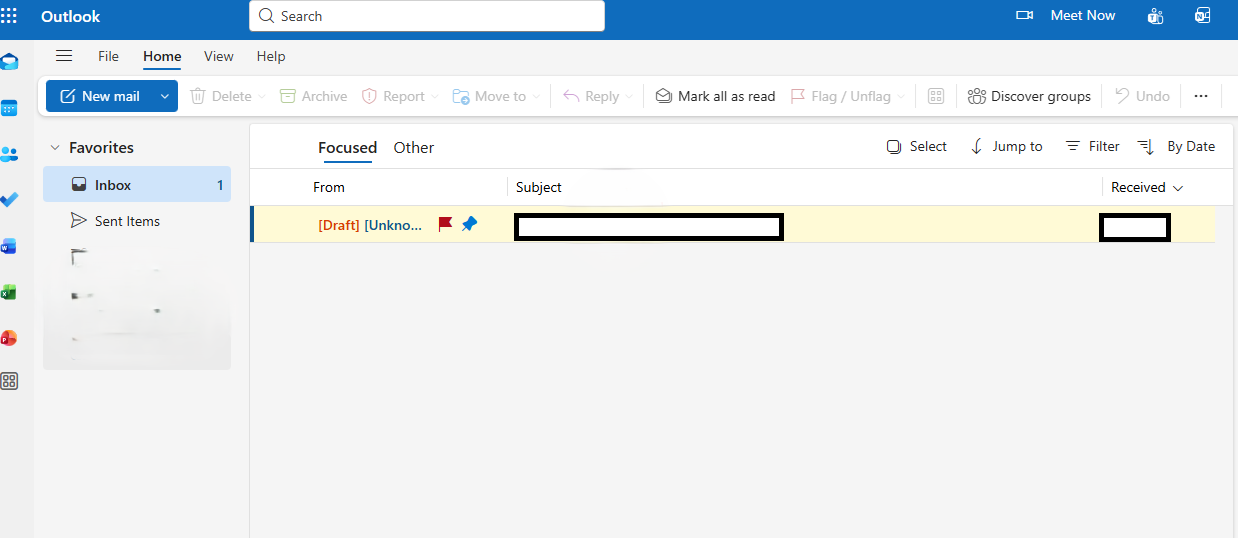Screen dimensions: 1238x538
Task: Expand the Delete options dropdown arrow
Action: click(x=262, y=97)
